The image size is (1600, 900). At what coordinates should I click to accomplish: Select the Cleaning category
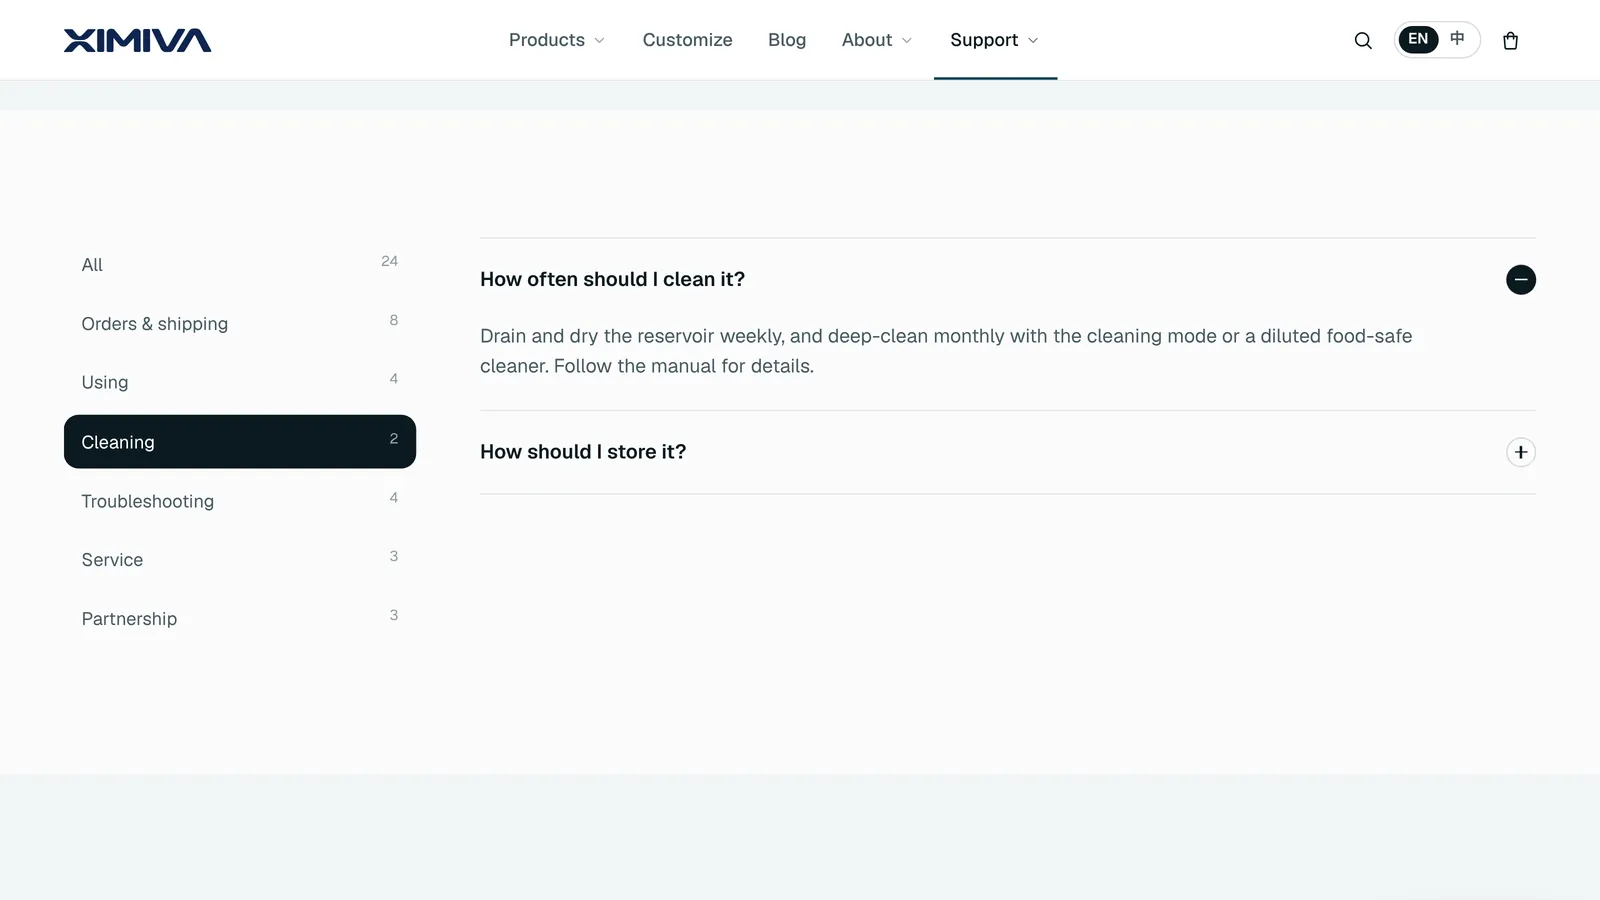(x=240, y=441)
